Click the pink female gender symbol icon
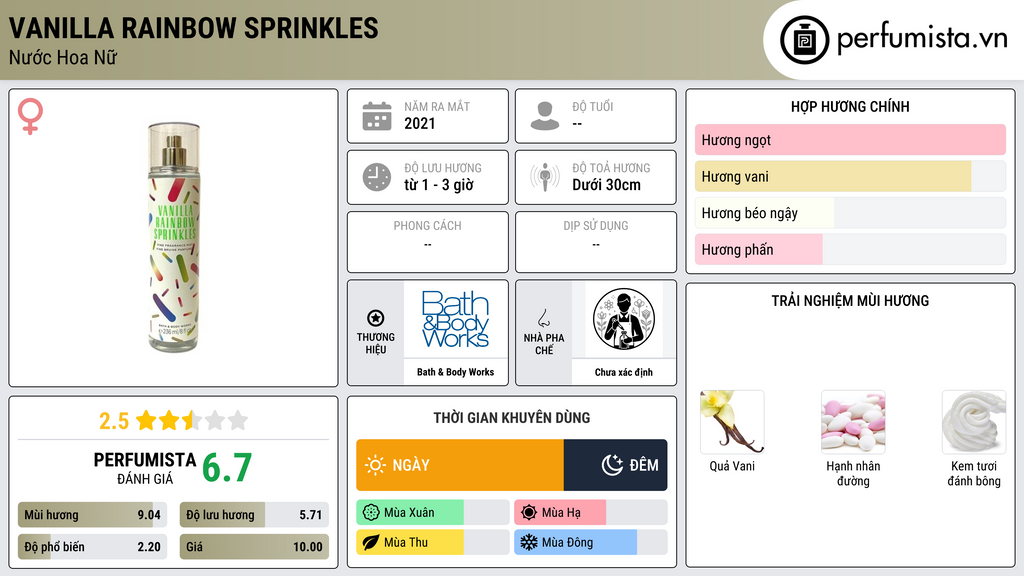This screenshot has height=576, width=1024. (30, 116)
